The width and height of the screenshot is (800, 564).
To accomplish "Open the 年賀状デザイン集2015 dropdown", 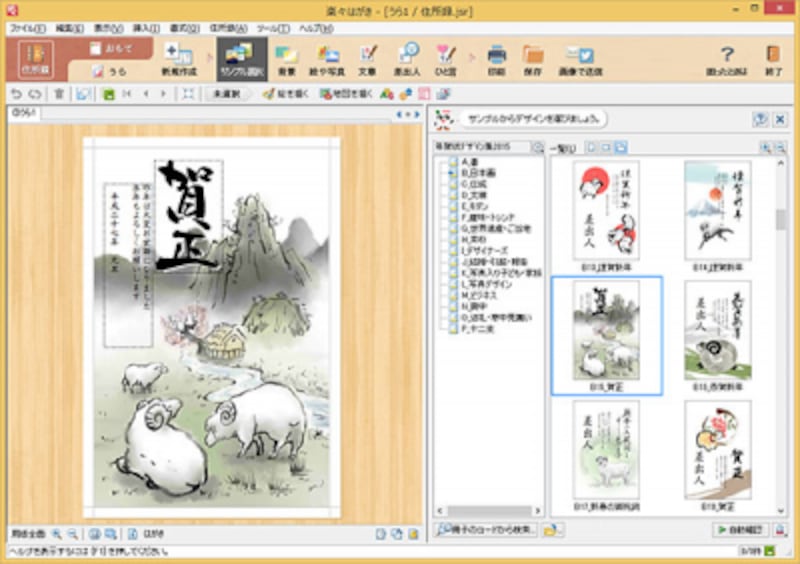I will 538,147.
